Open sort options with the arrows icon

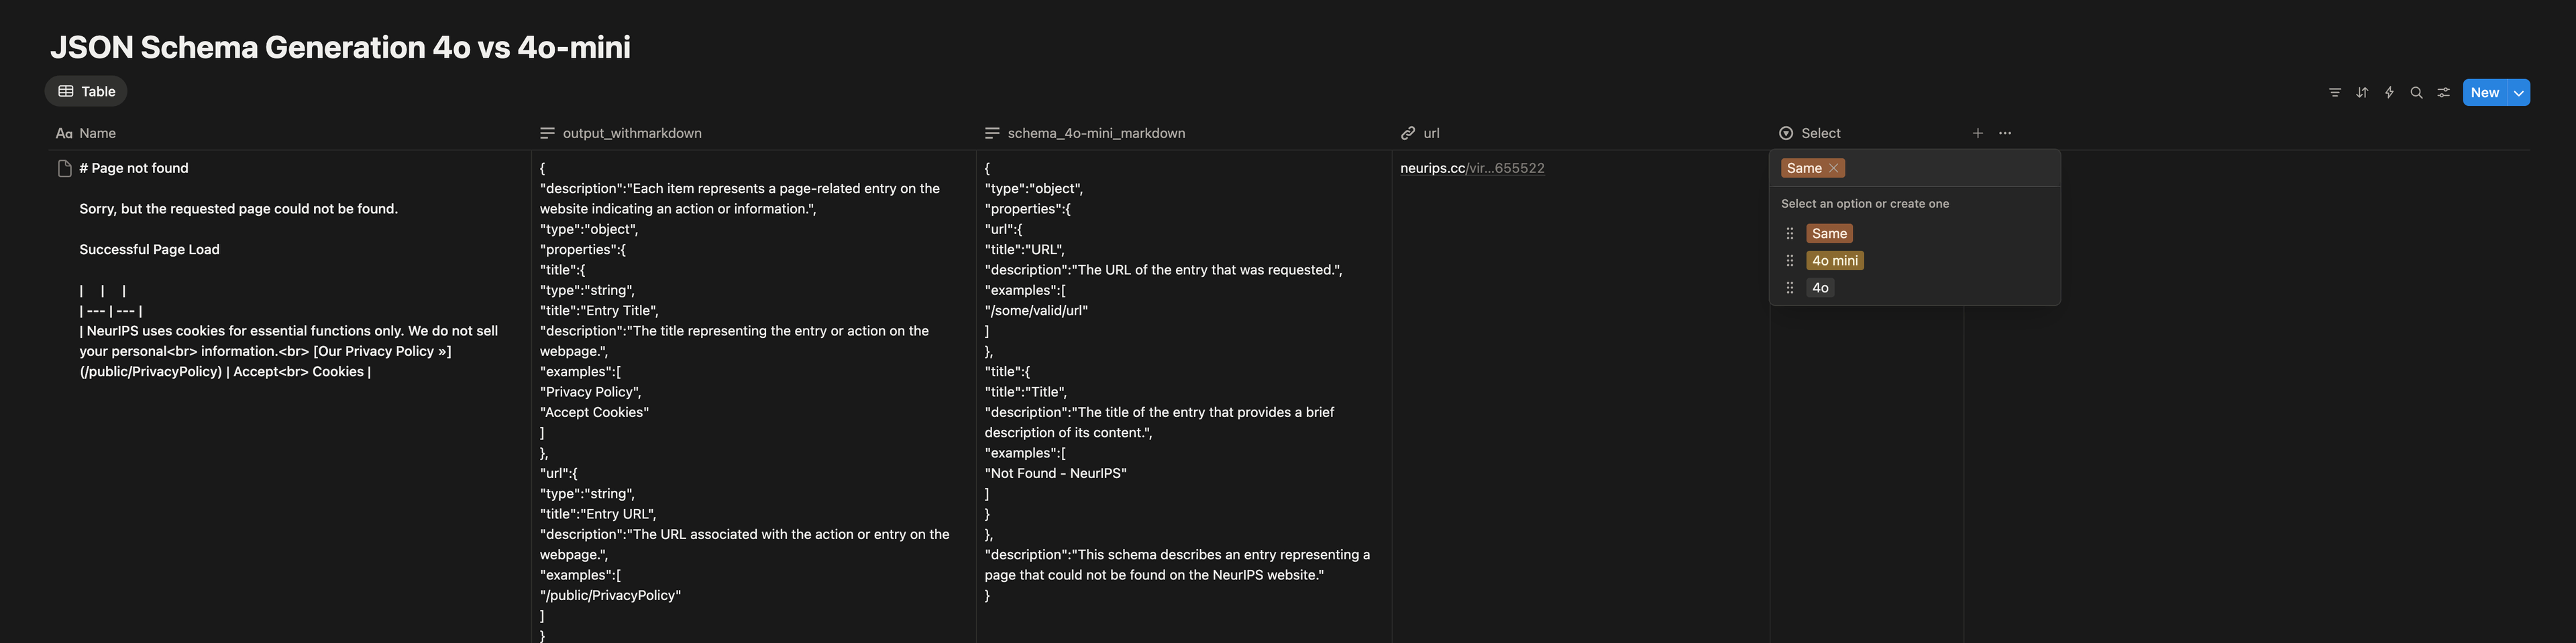[x=2362, y=91]
